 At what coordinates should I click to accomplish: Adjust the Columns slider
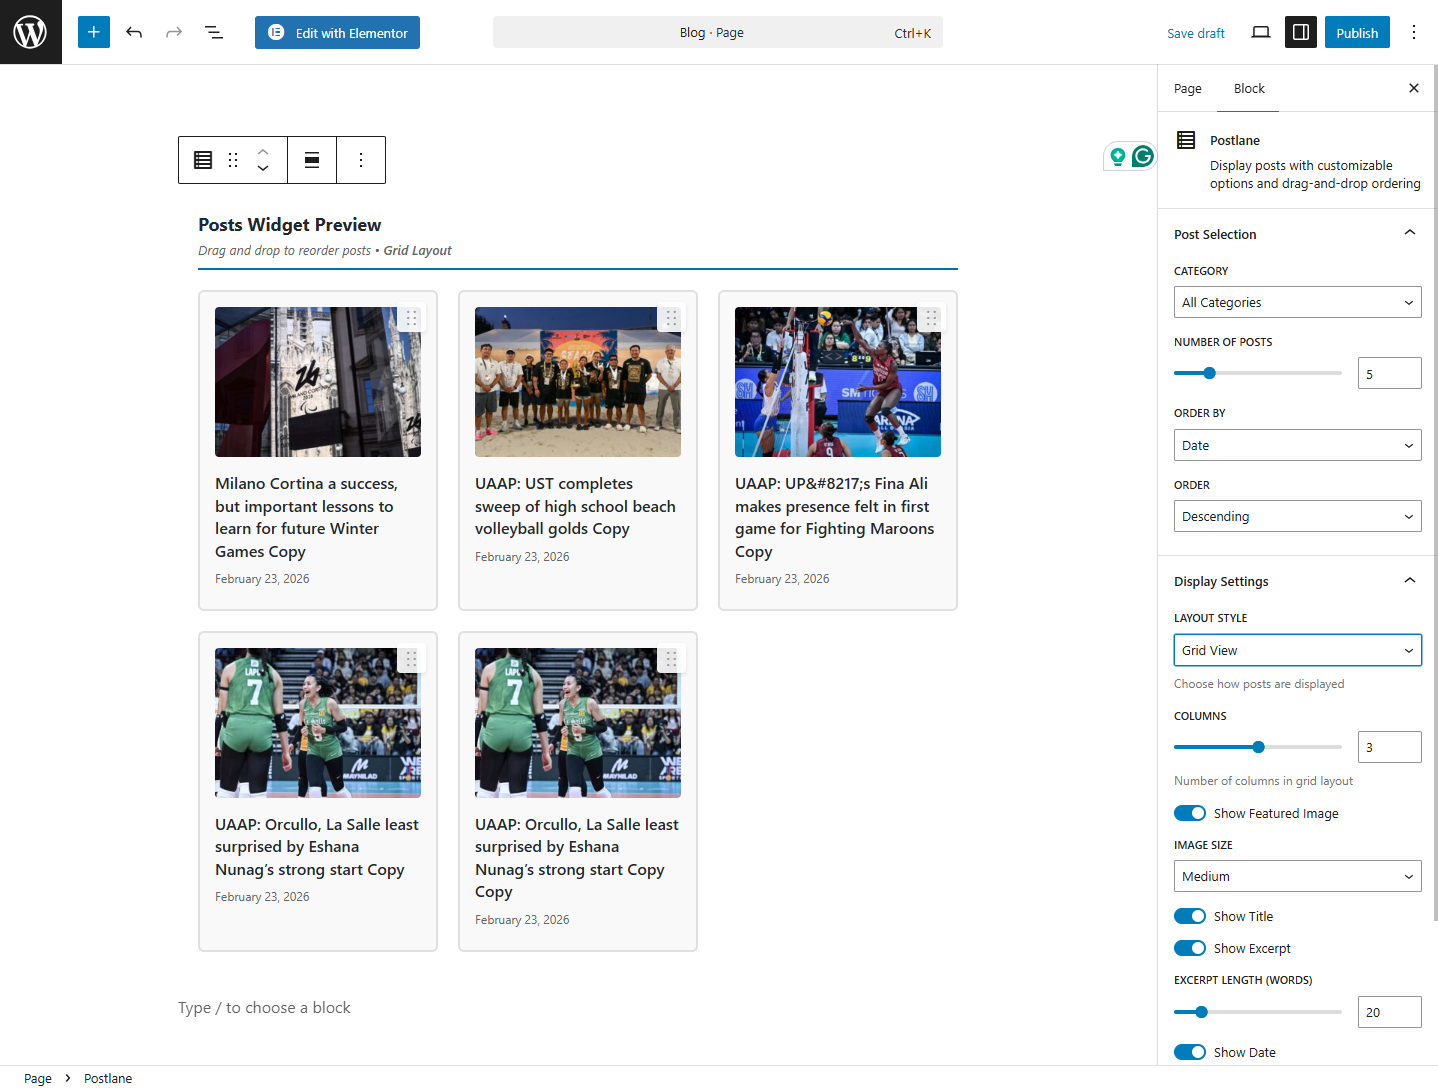click(1257, 746)
